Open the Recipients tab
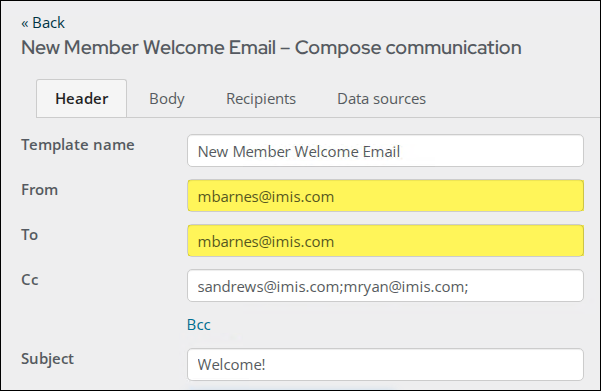This screenshot has height=391, width=601. pyautogui.click(x=261, y=99)
